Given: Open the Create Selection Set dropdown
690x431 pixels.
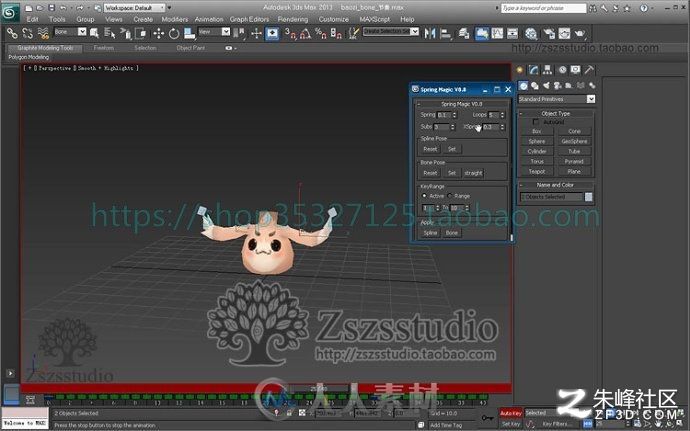Looking at the screenshot, I should tap(391, 31).
